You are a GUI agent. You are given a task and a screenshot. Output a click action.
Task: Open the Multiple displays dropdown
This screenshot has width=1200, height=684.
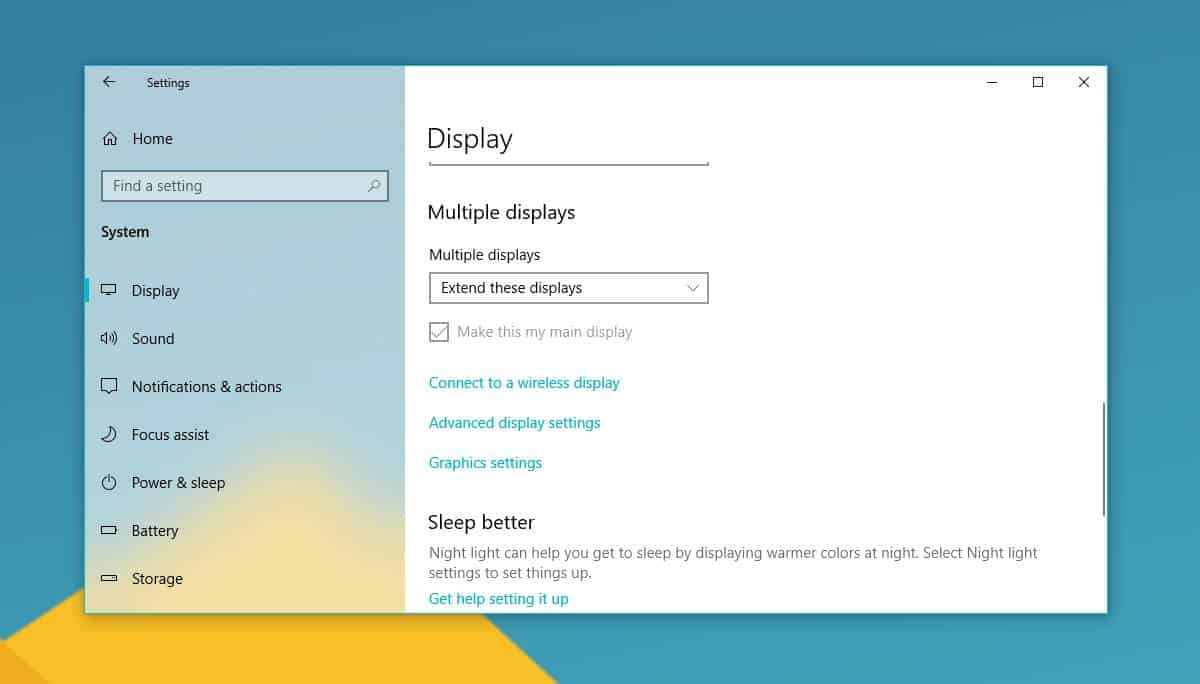568,288
